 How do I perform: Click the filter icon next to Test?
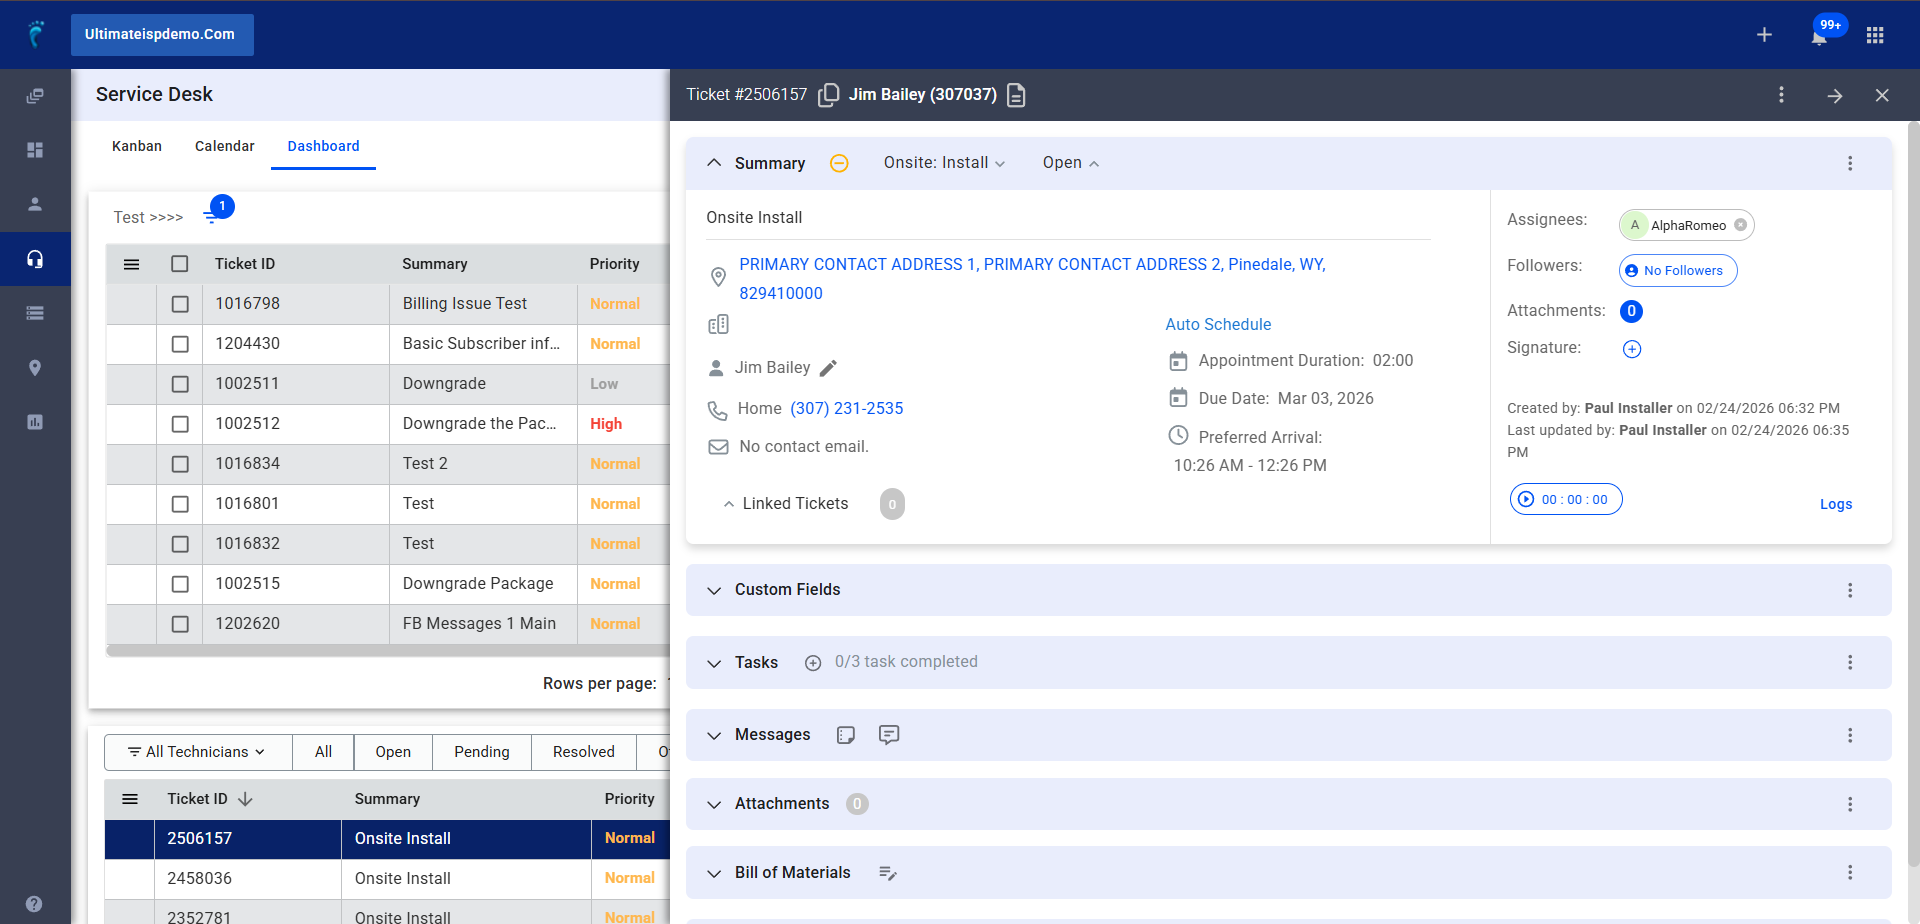pyautogui.click(x=211, y=216)
